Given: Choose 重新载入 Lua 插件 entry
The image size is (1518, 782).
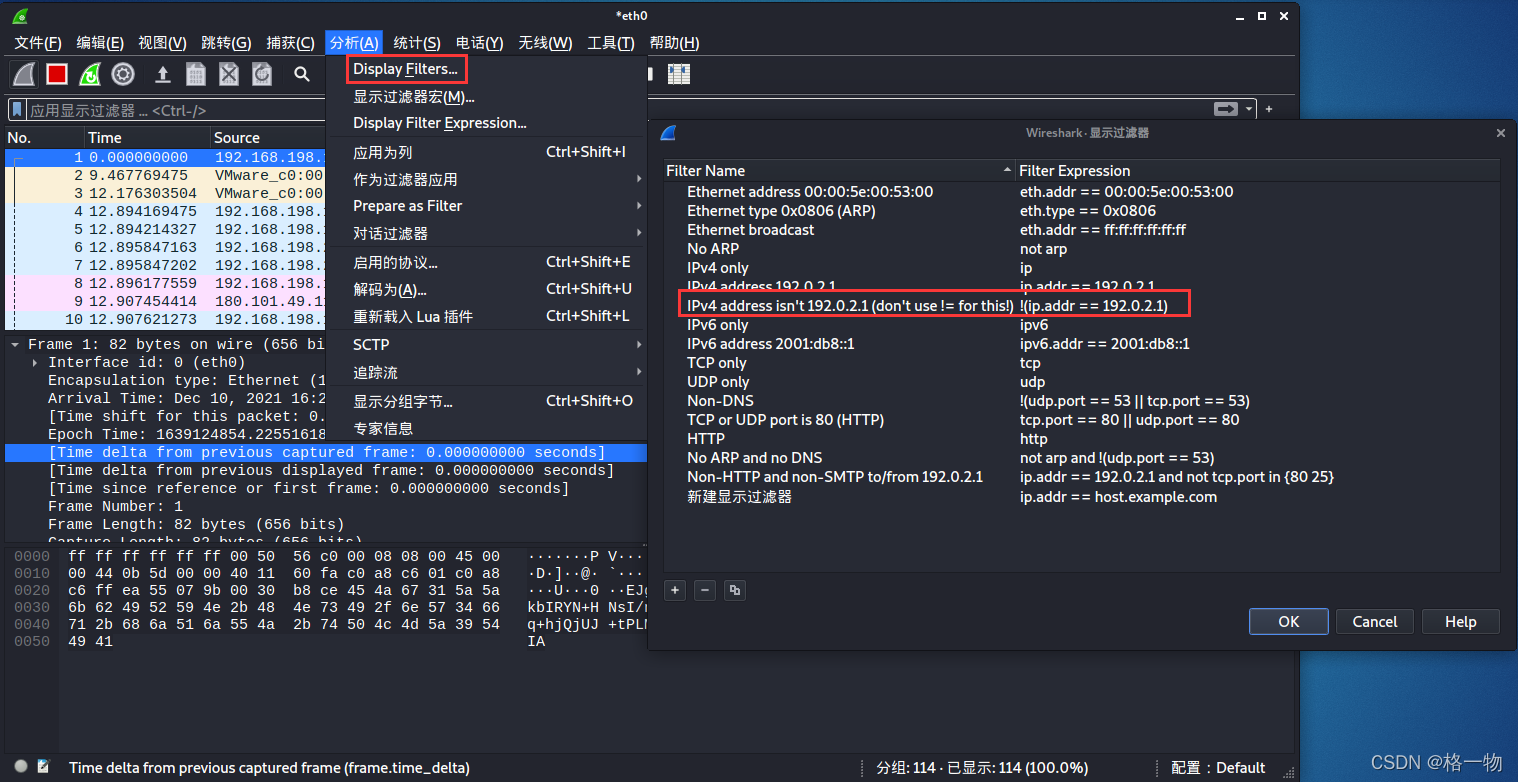Looking at the screenshot, I should (486, 316).
